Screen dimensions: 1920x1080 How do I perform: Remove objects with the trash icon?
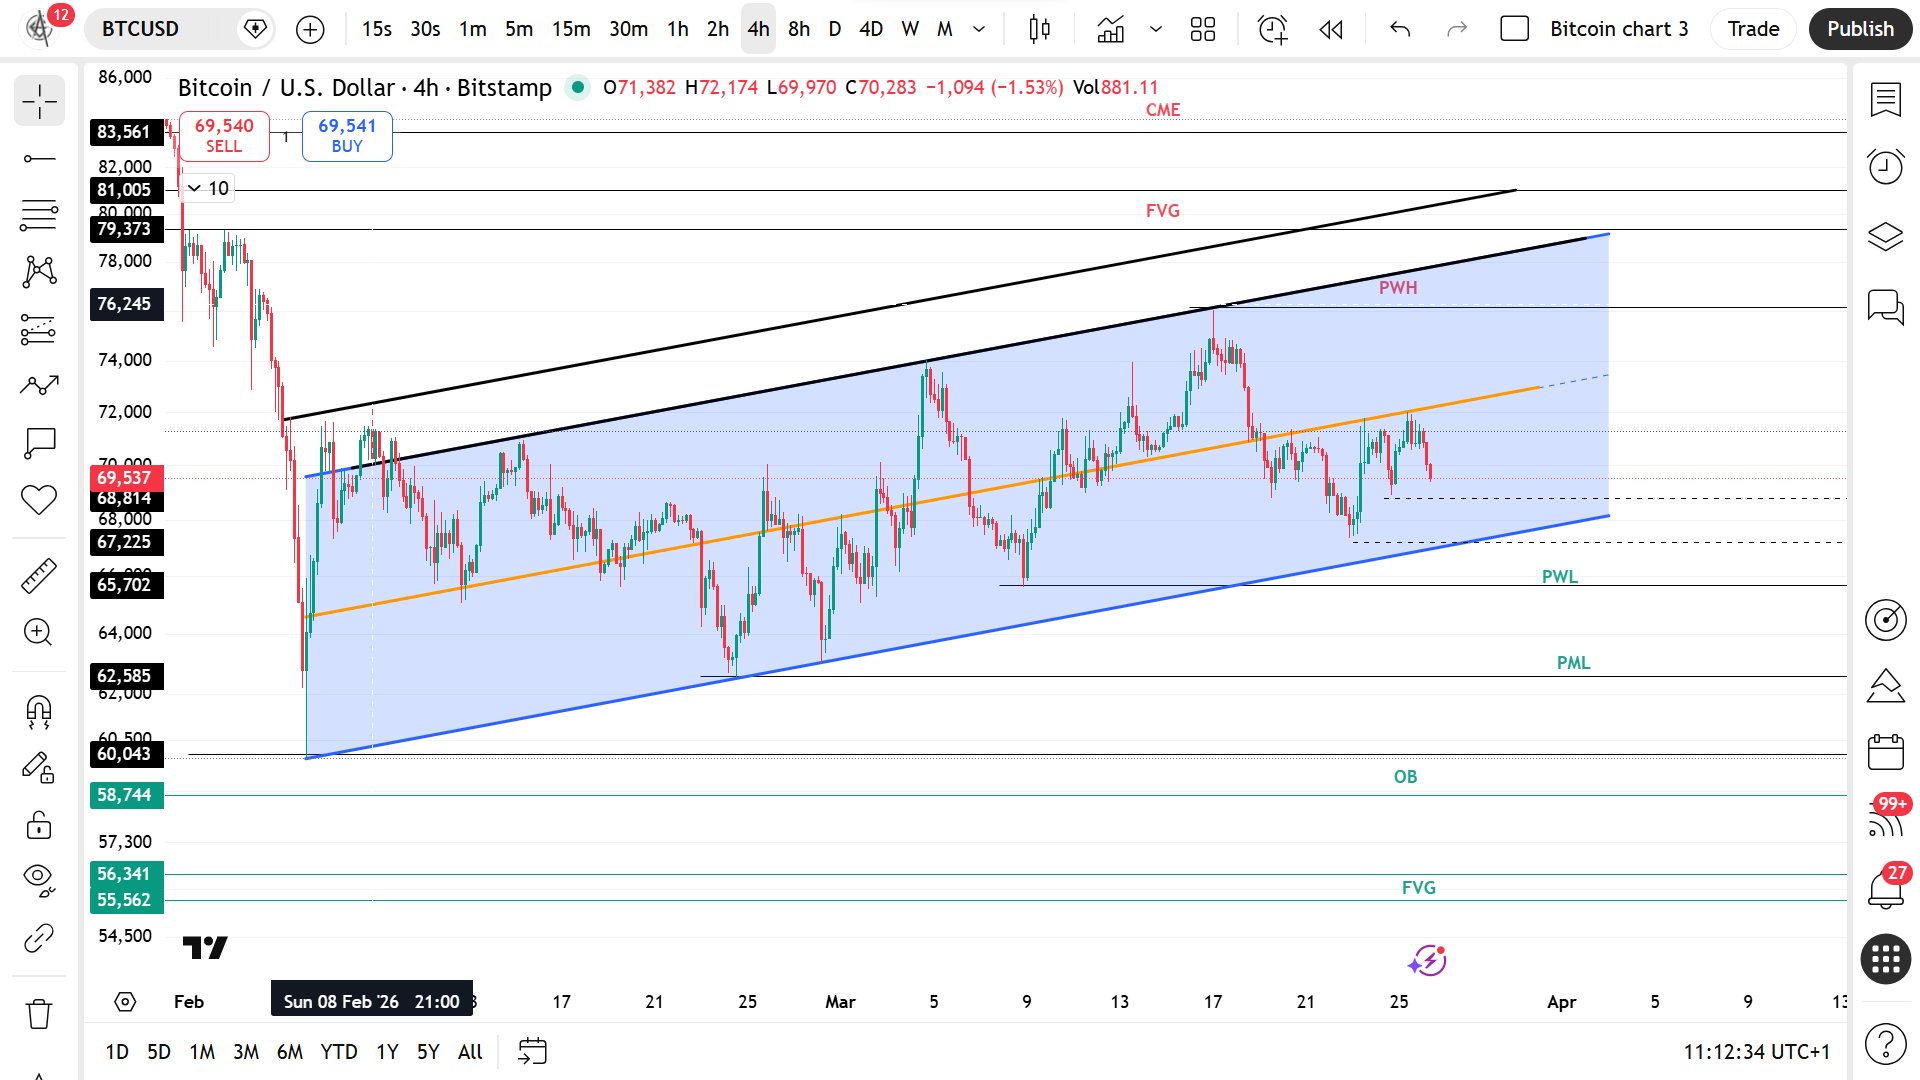pos(39,1013)
